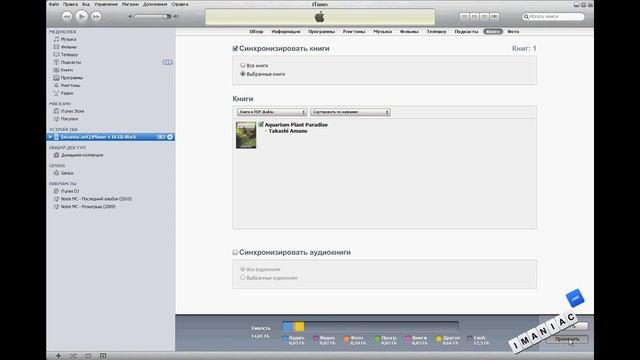This screenshot has width=640, height=360.
Task: Open the Телешоу library in the sidebar
Action: pyautogui.click(x=69, y=55)
